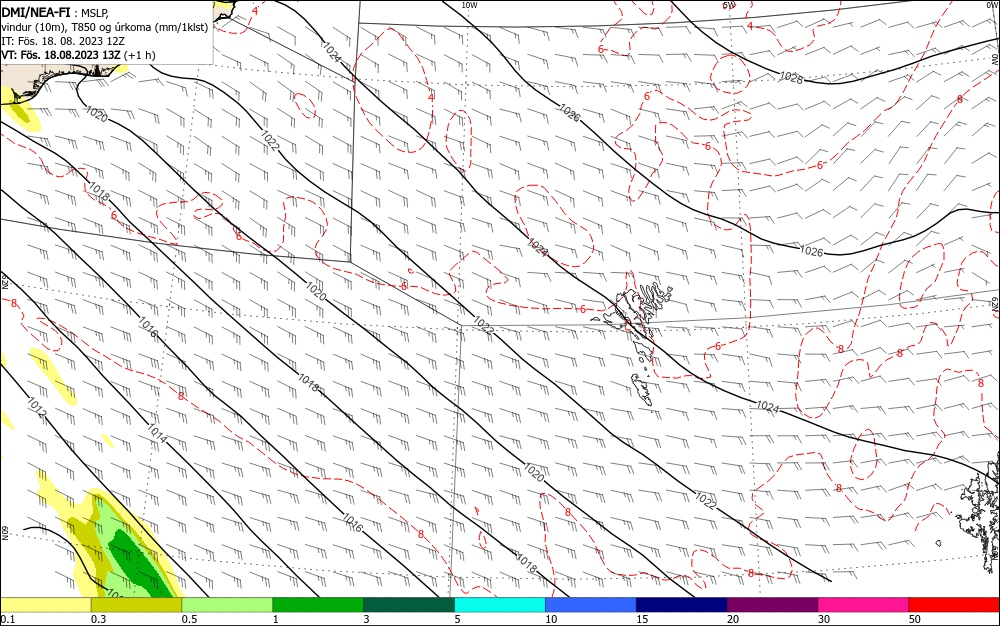Click the '30' legend value label
This screenshot has height=626, width=1000.
tap(824, 619)
